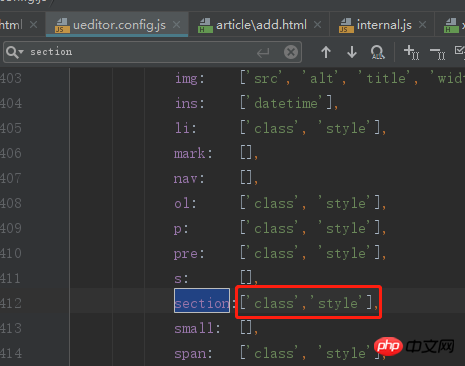Click the search field containing section
Screen dimensions: 465x366
pos(152,52)
